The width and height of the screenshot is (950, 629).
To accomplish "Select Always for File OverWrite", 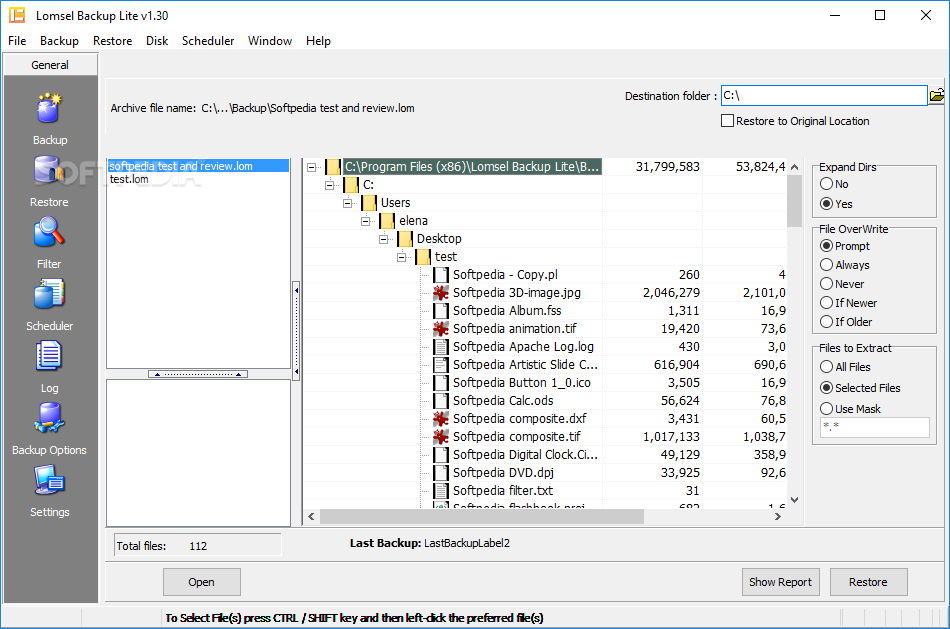I will click(826, 264).
